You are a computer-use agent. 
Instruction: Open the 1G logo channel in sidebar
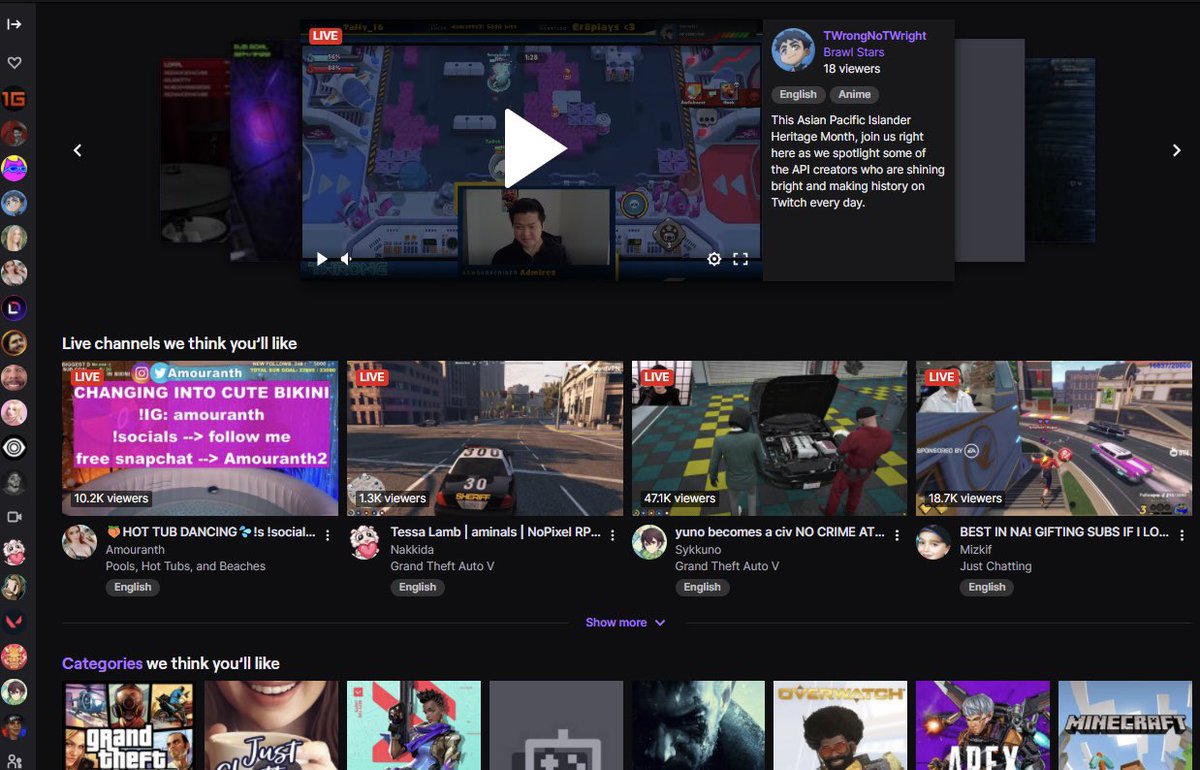click(x=14, y=99)
